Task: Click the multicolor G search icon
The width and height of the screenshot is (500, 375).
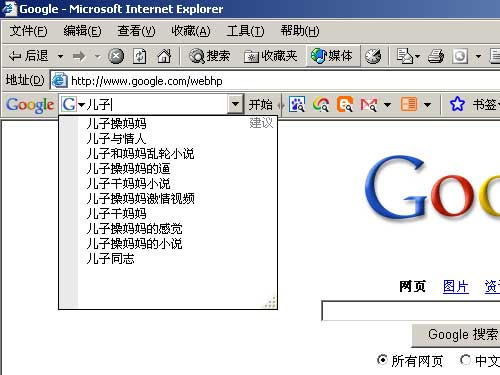Action: tap(321, 104)
